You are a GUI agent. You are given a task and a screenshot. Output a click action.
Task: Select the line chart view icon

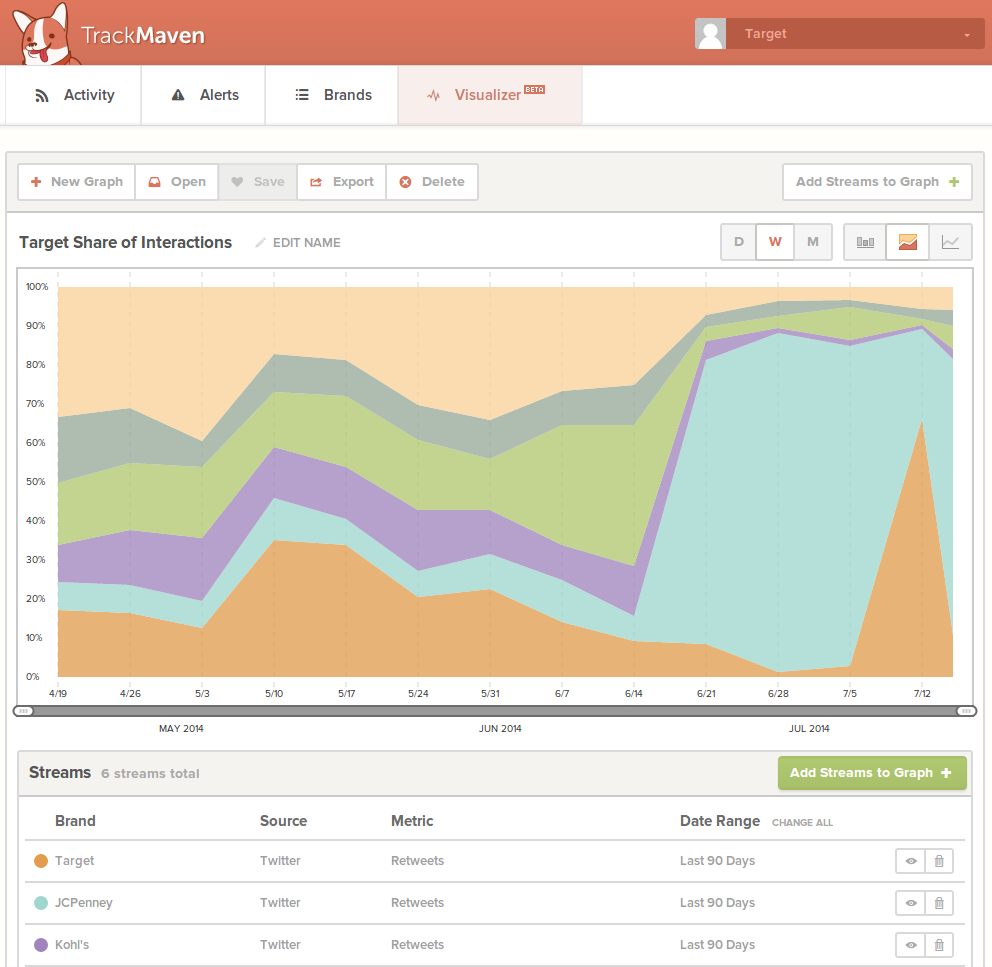point(950,242)
